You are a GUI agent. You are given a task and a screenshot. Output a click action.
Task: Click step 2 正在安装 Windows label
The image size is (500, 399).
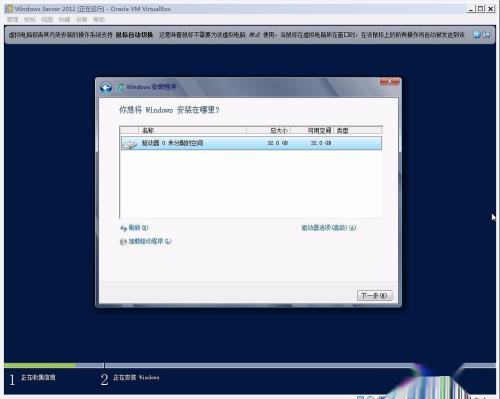(x=136, y=377)
